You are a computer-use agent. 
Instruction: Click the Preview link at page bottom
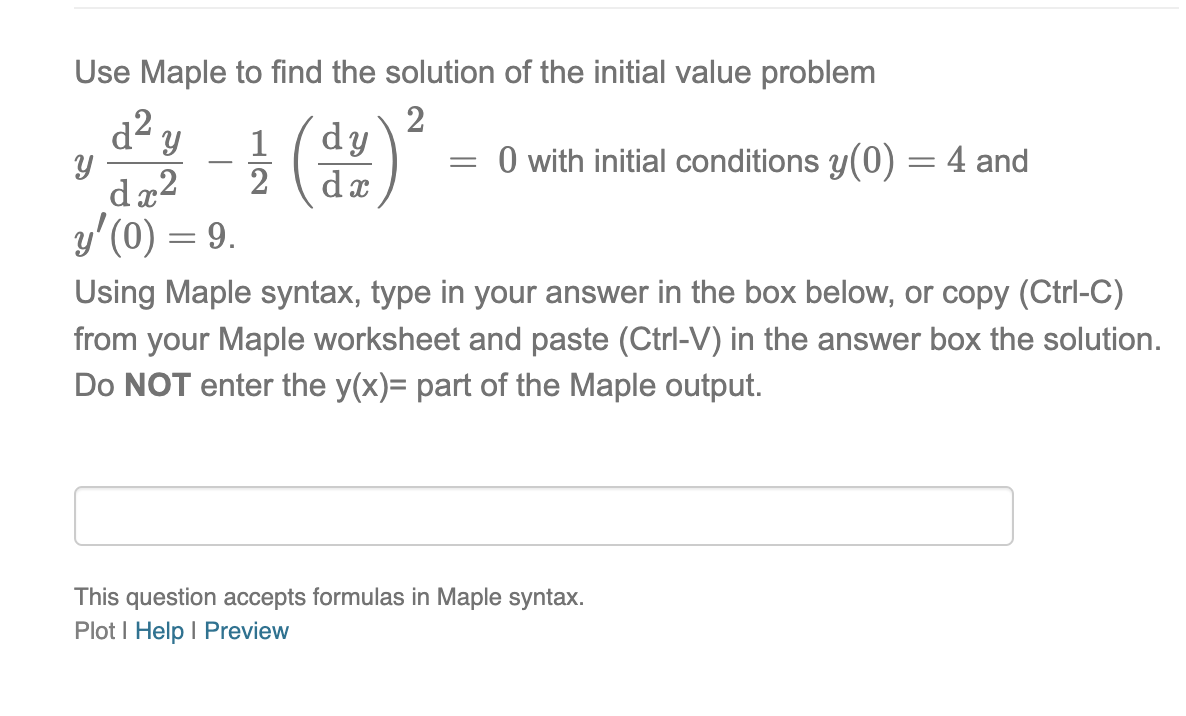245,631
